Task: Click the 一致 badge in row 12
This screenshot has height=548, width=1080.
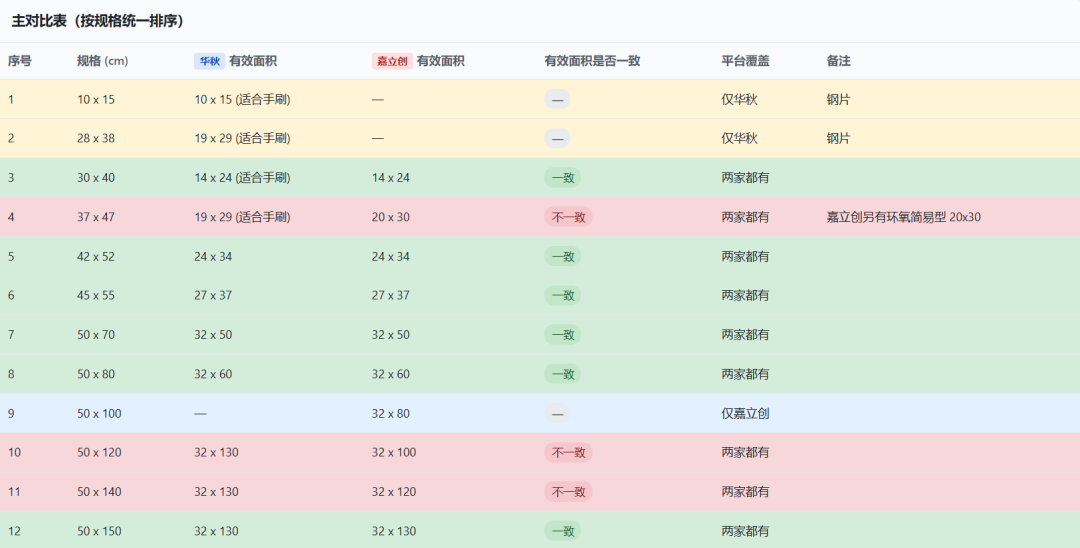Action: [x=563, y=531]
